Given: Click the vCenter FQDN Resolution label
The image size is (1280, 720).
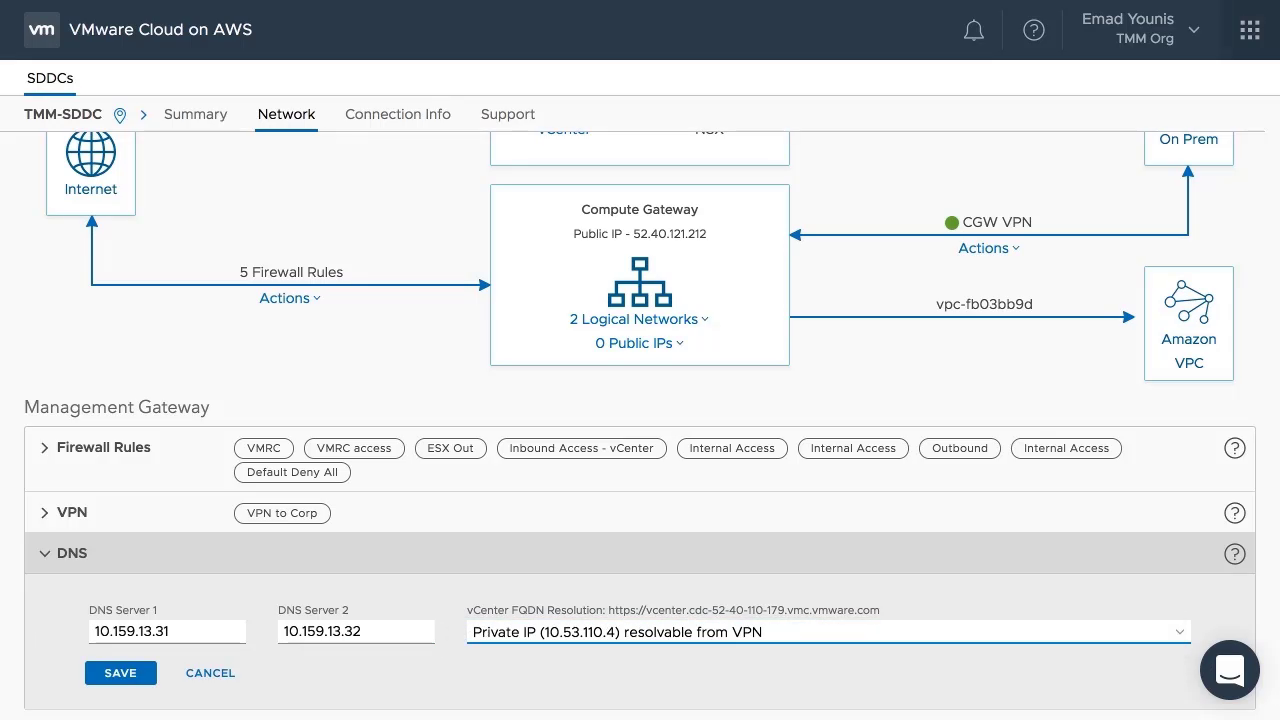Looking at the screenshot, I should [x=673, y=610].
